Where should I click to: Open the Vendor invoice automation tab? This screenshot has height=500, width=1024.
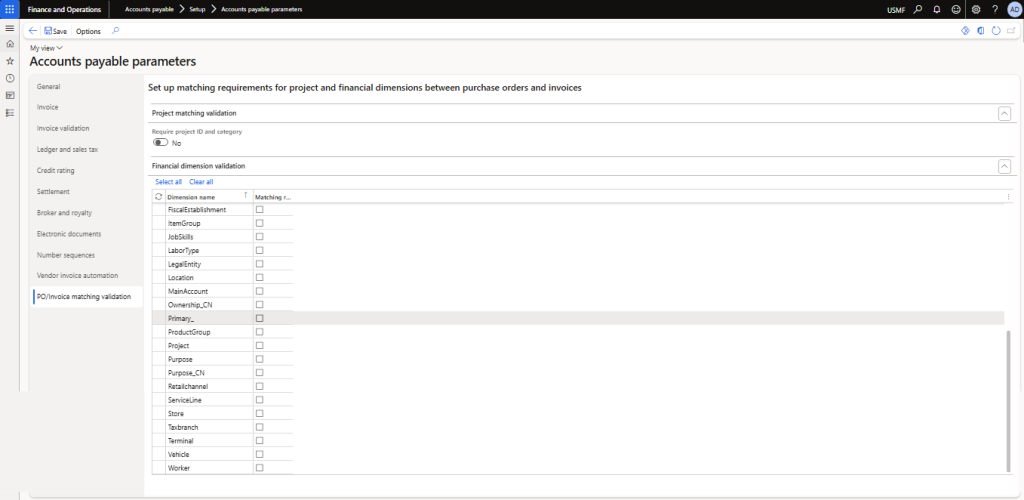[77, 275]
